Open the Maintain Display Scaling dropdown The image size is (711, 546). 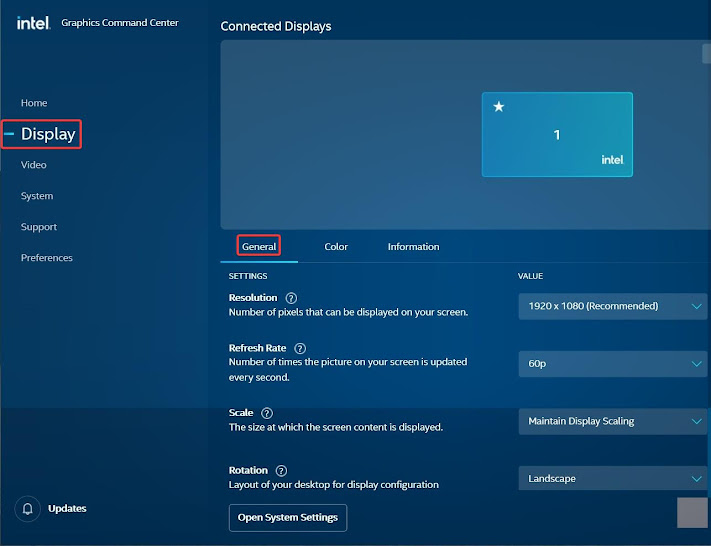coord(613,421)
